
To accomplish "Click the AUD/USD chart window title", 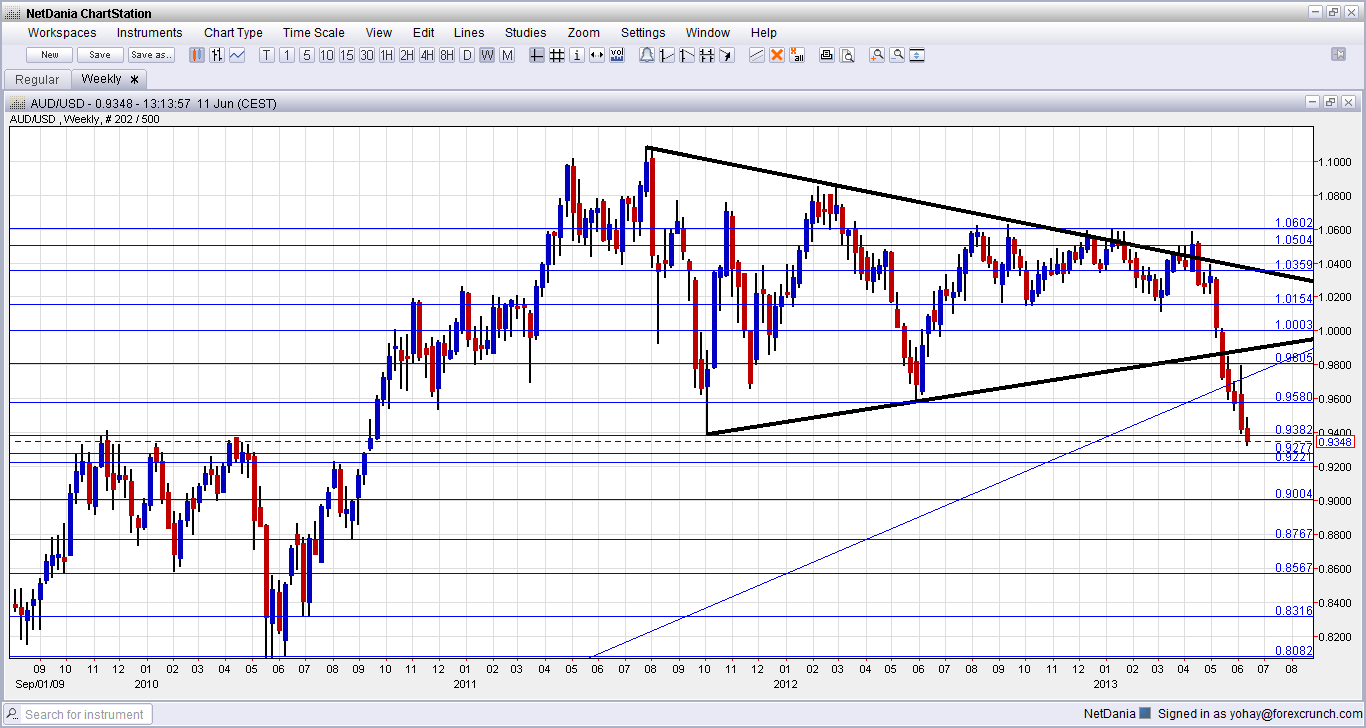I will [x=153, y=103].
